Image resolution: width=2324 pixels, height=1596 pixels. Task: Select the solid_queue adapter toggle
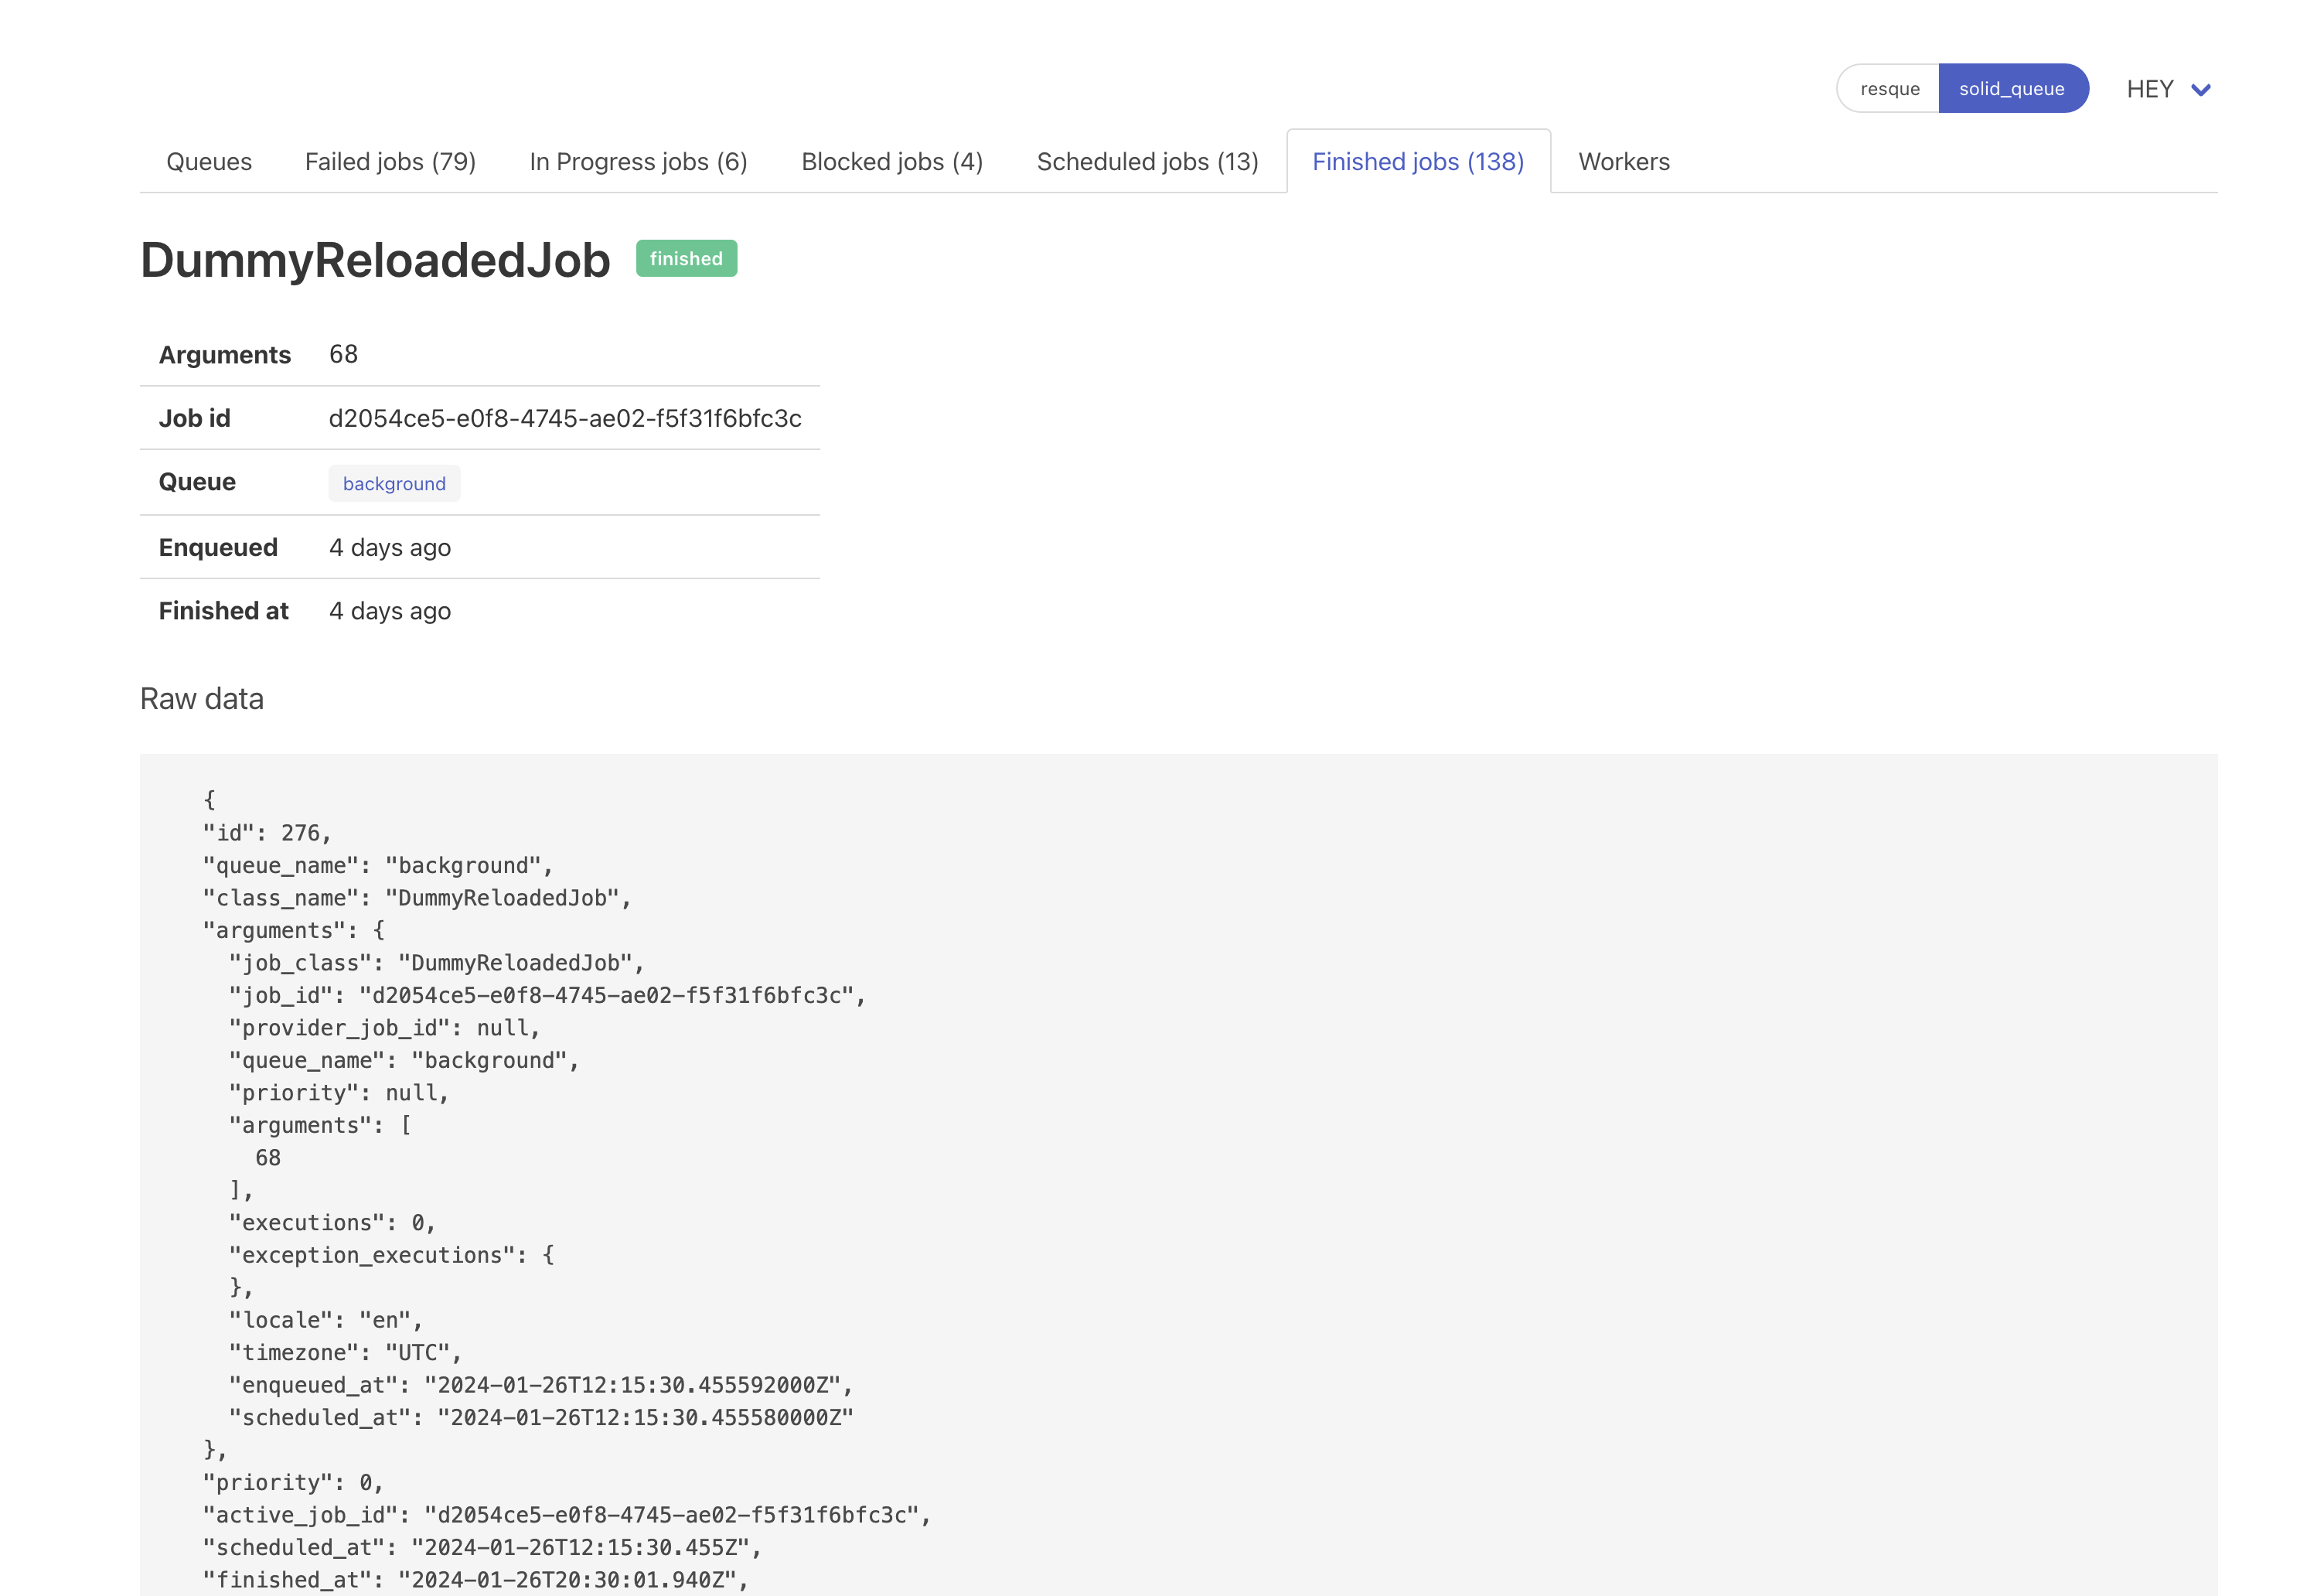(2011, 89)
